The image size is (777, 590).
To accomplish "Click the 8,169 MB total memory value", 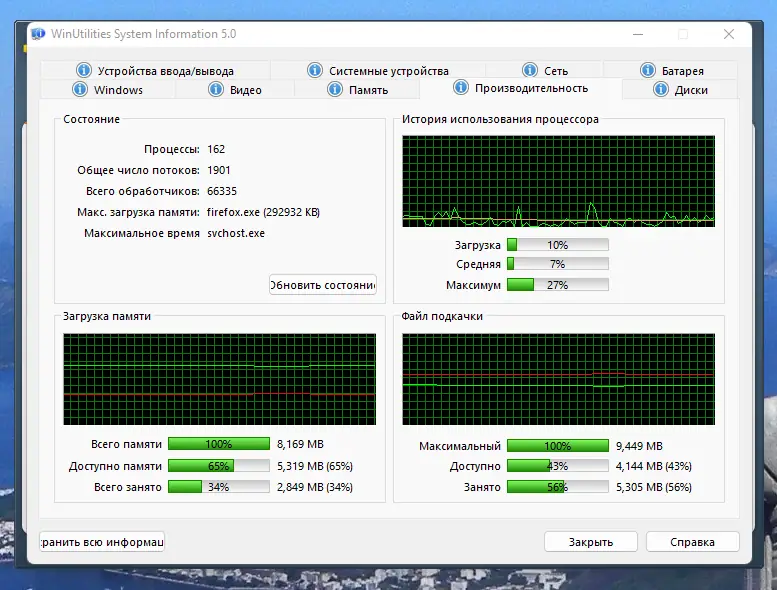I will [300, 444].
